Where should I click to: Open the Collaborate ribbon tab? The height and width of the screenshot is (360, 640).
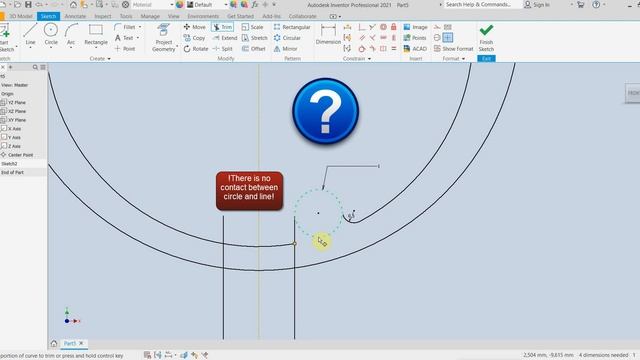tap(302, 16)
